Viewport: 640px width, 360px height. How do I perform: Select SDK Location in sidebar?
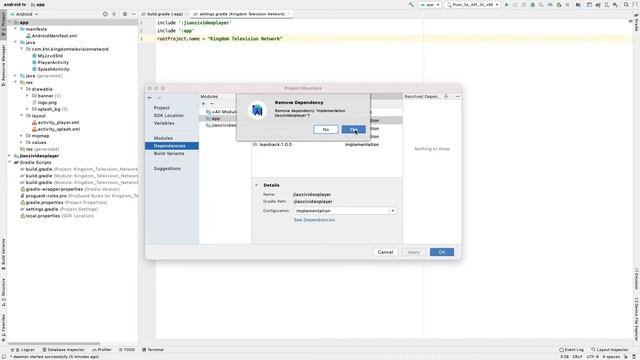[169, 116]
